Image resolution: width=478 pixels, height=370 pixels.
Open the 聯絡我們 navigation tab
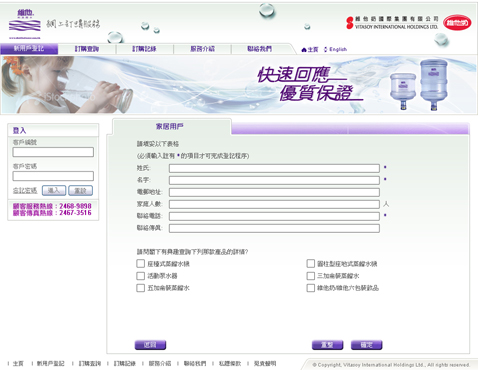point(260,49)
